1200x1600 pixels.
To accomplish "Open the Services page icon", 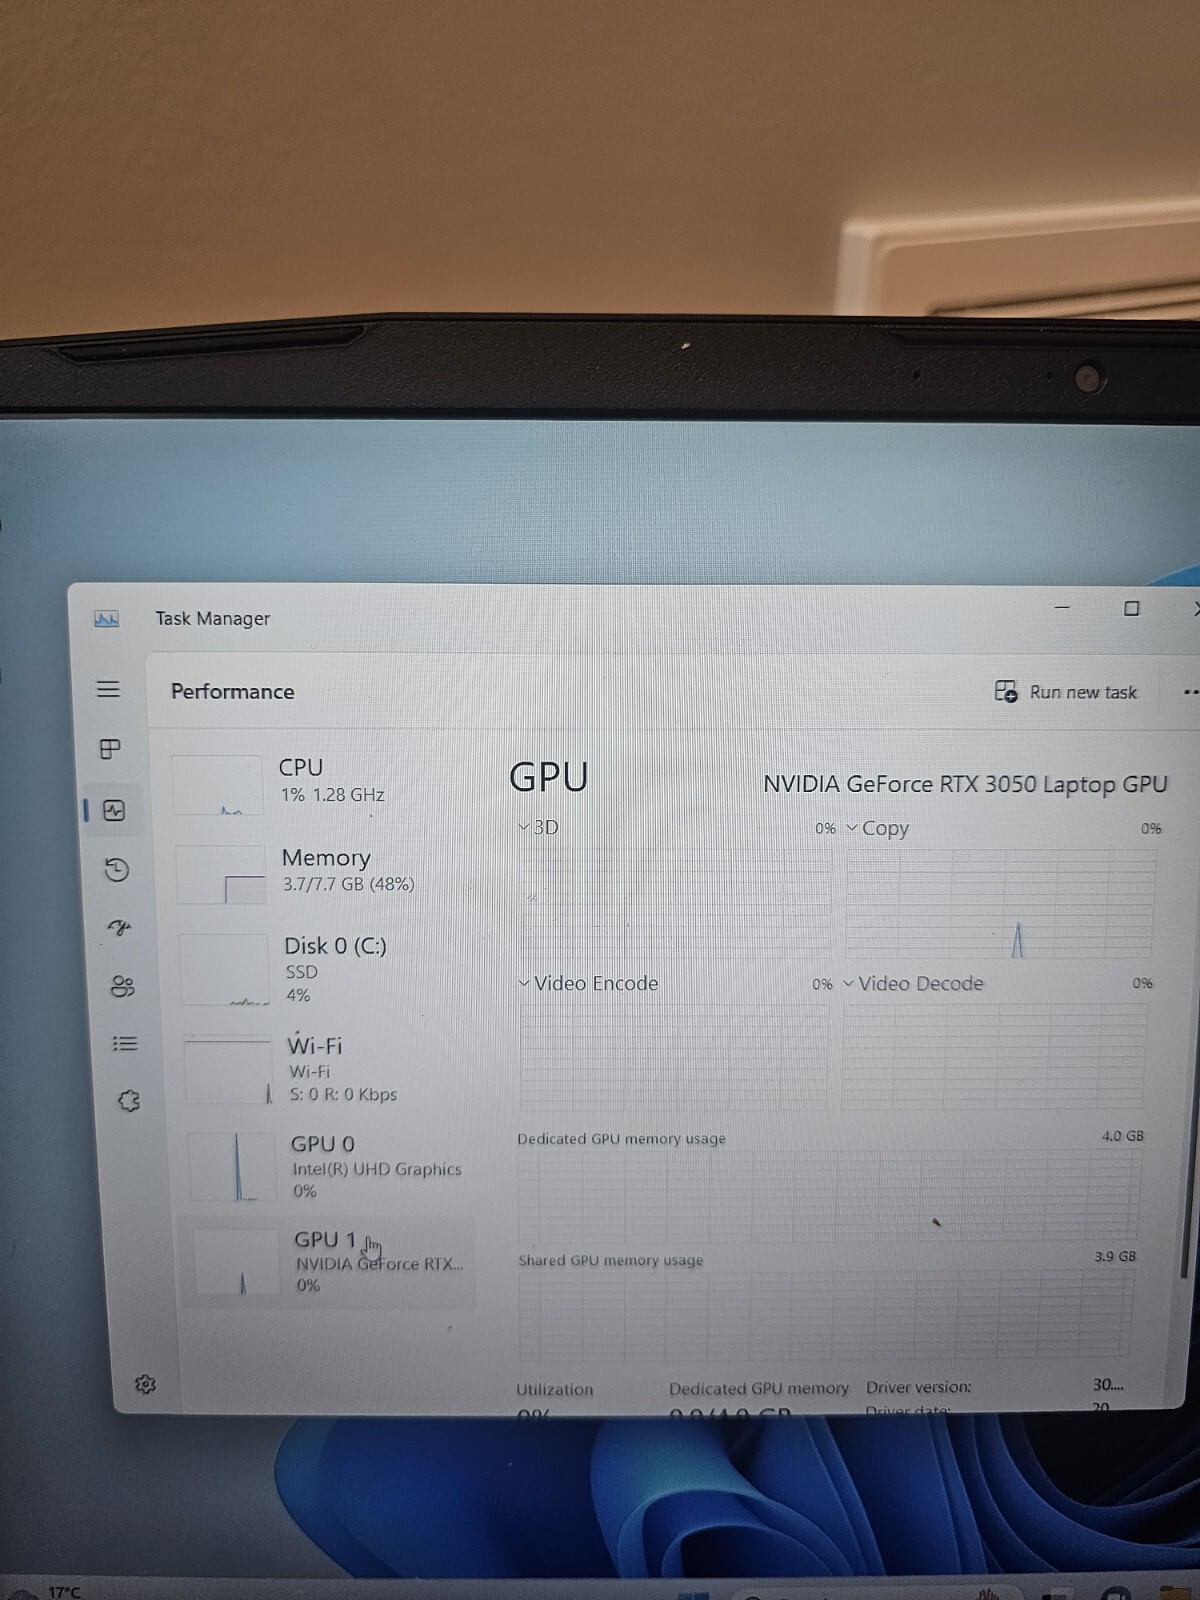I will [128, 1101].
